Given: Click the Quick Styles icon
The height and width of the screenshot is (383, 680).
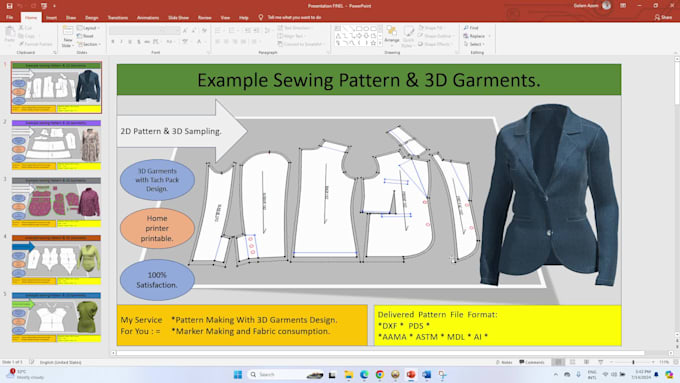Looking at the screenshot, I should pyautogui.click(x=408, y=36).
